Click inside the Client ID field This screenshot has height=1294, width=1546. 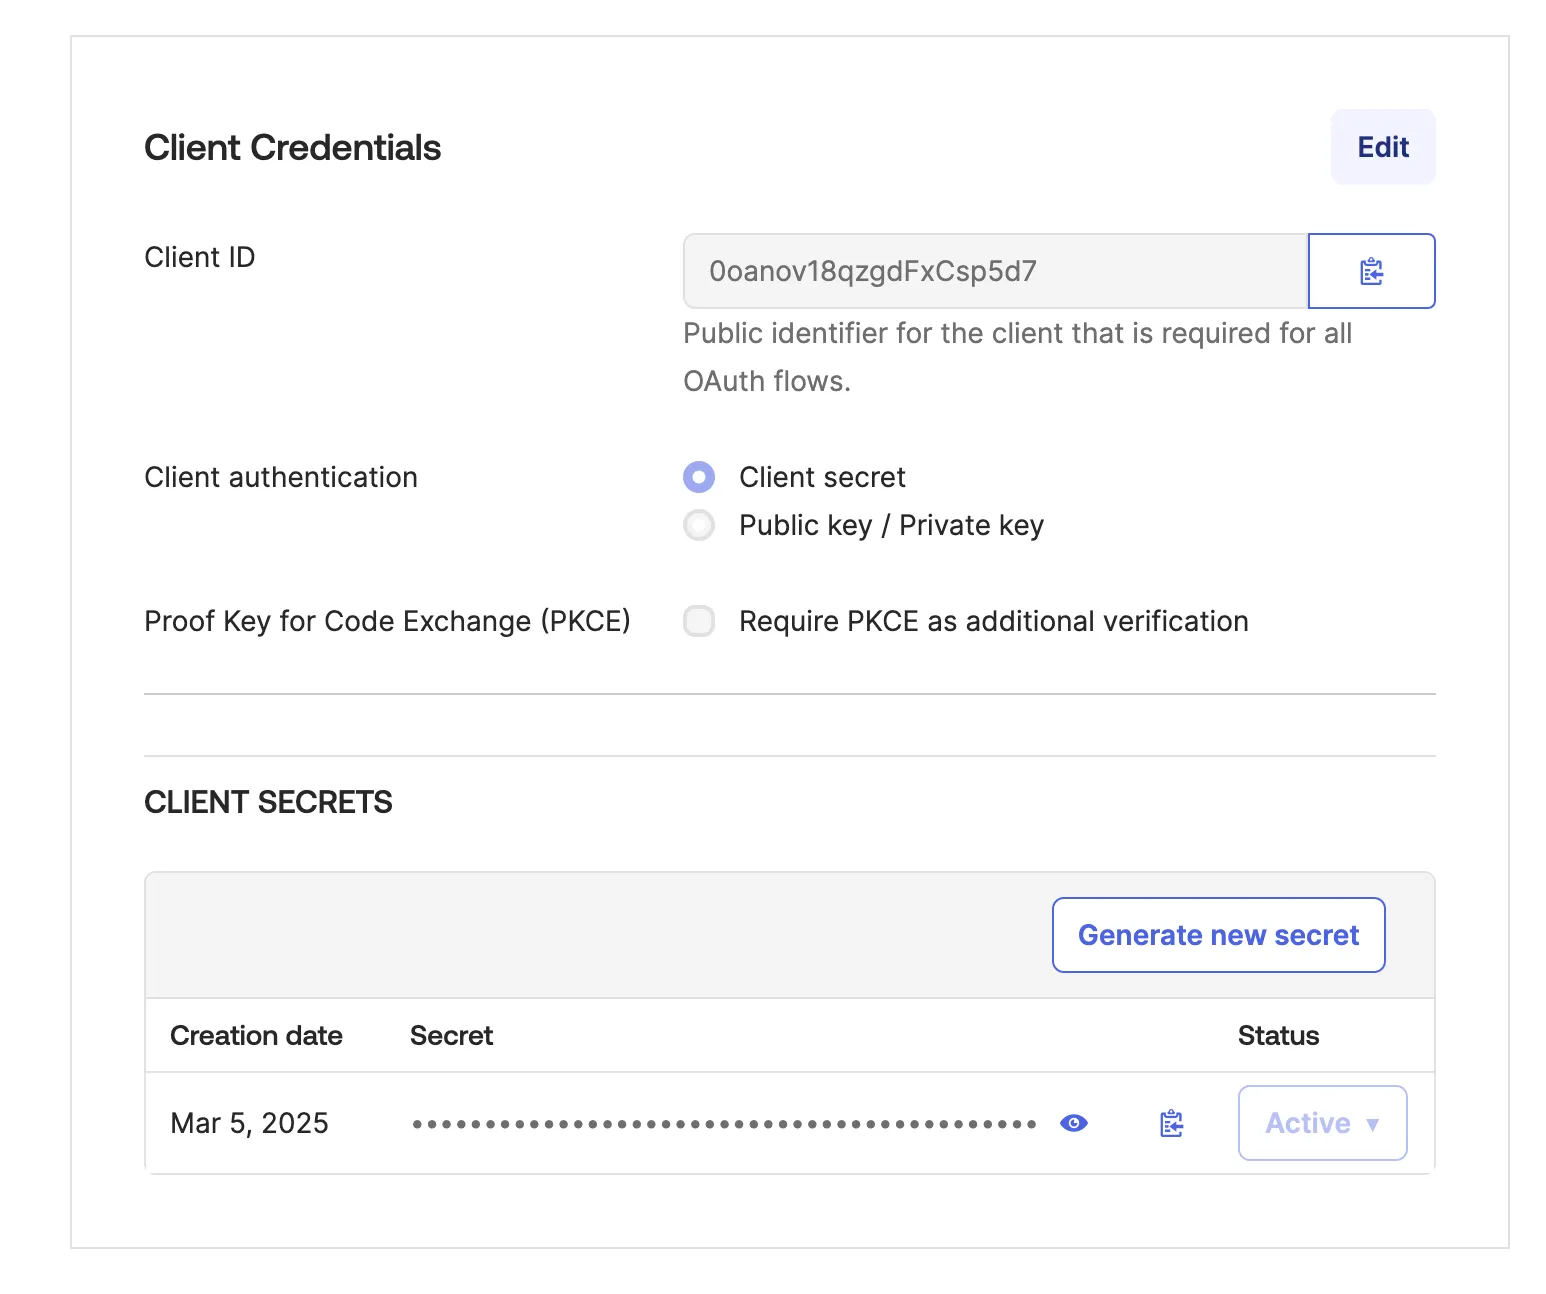[995, 271]
